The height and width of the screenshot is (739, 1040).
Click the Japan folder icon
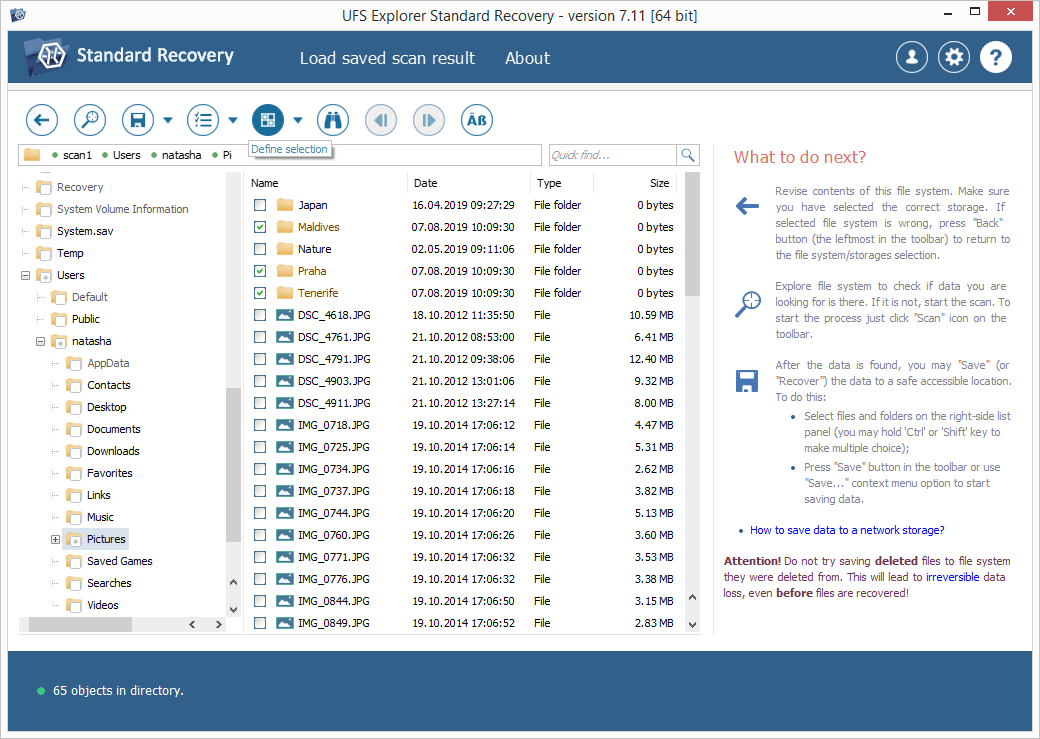(x=285, y=205)
